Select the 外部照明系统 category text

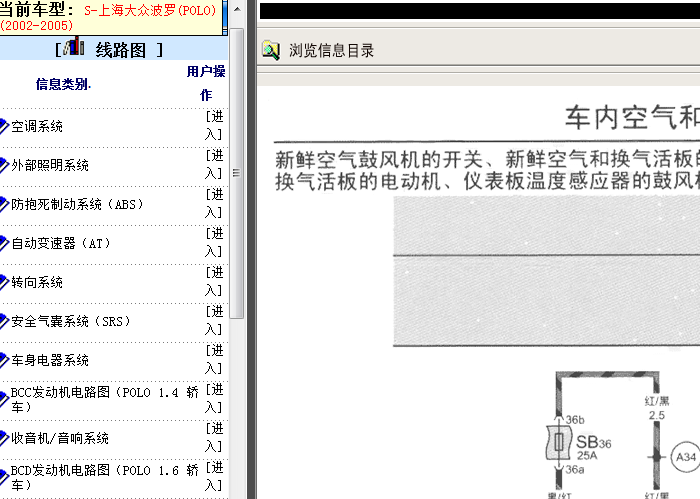pos(50,165)
